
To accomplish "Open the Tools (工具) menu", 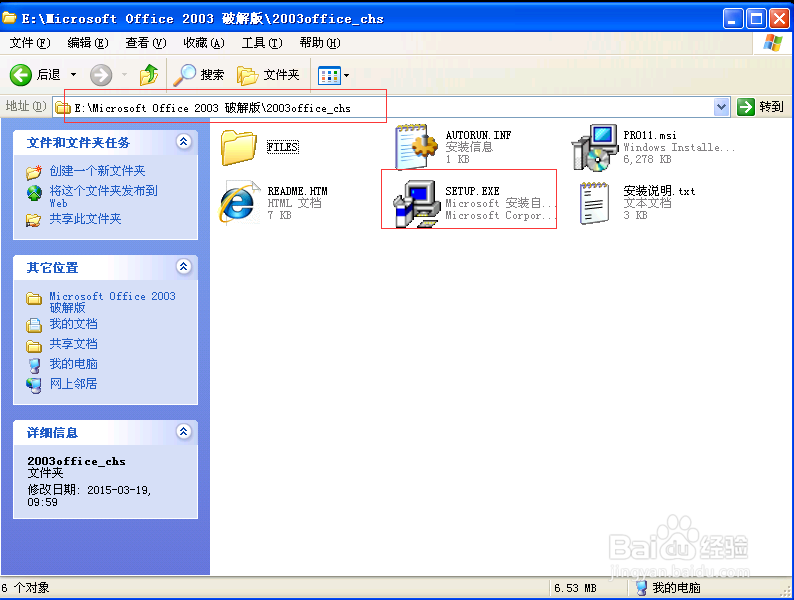I will 262,43.
